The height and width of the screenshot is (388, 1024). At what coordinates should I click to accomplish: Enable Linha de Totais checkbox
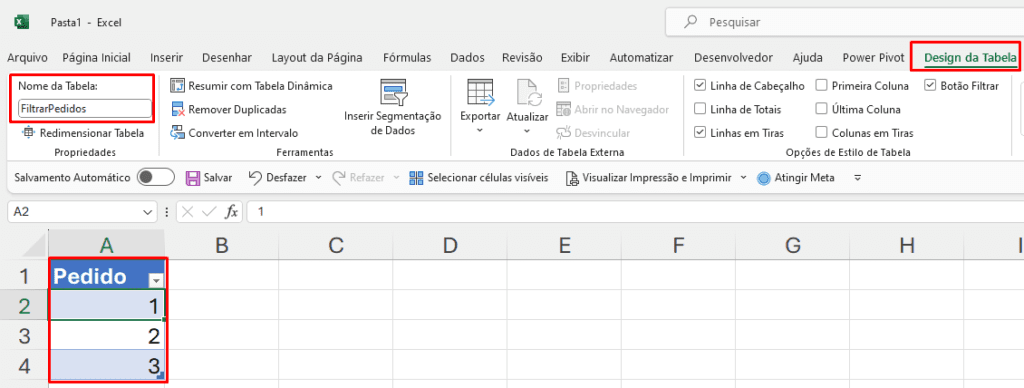pos(699,110)
